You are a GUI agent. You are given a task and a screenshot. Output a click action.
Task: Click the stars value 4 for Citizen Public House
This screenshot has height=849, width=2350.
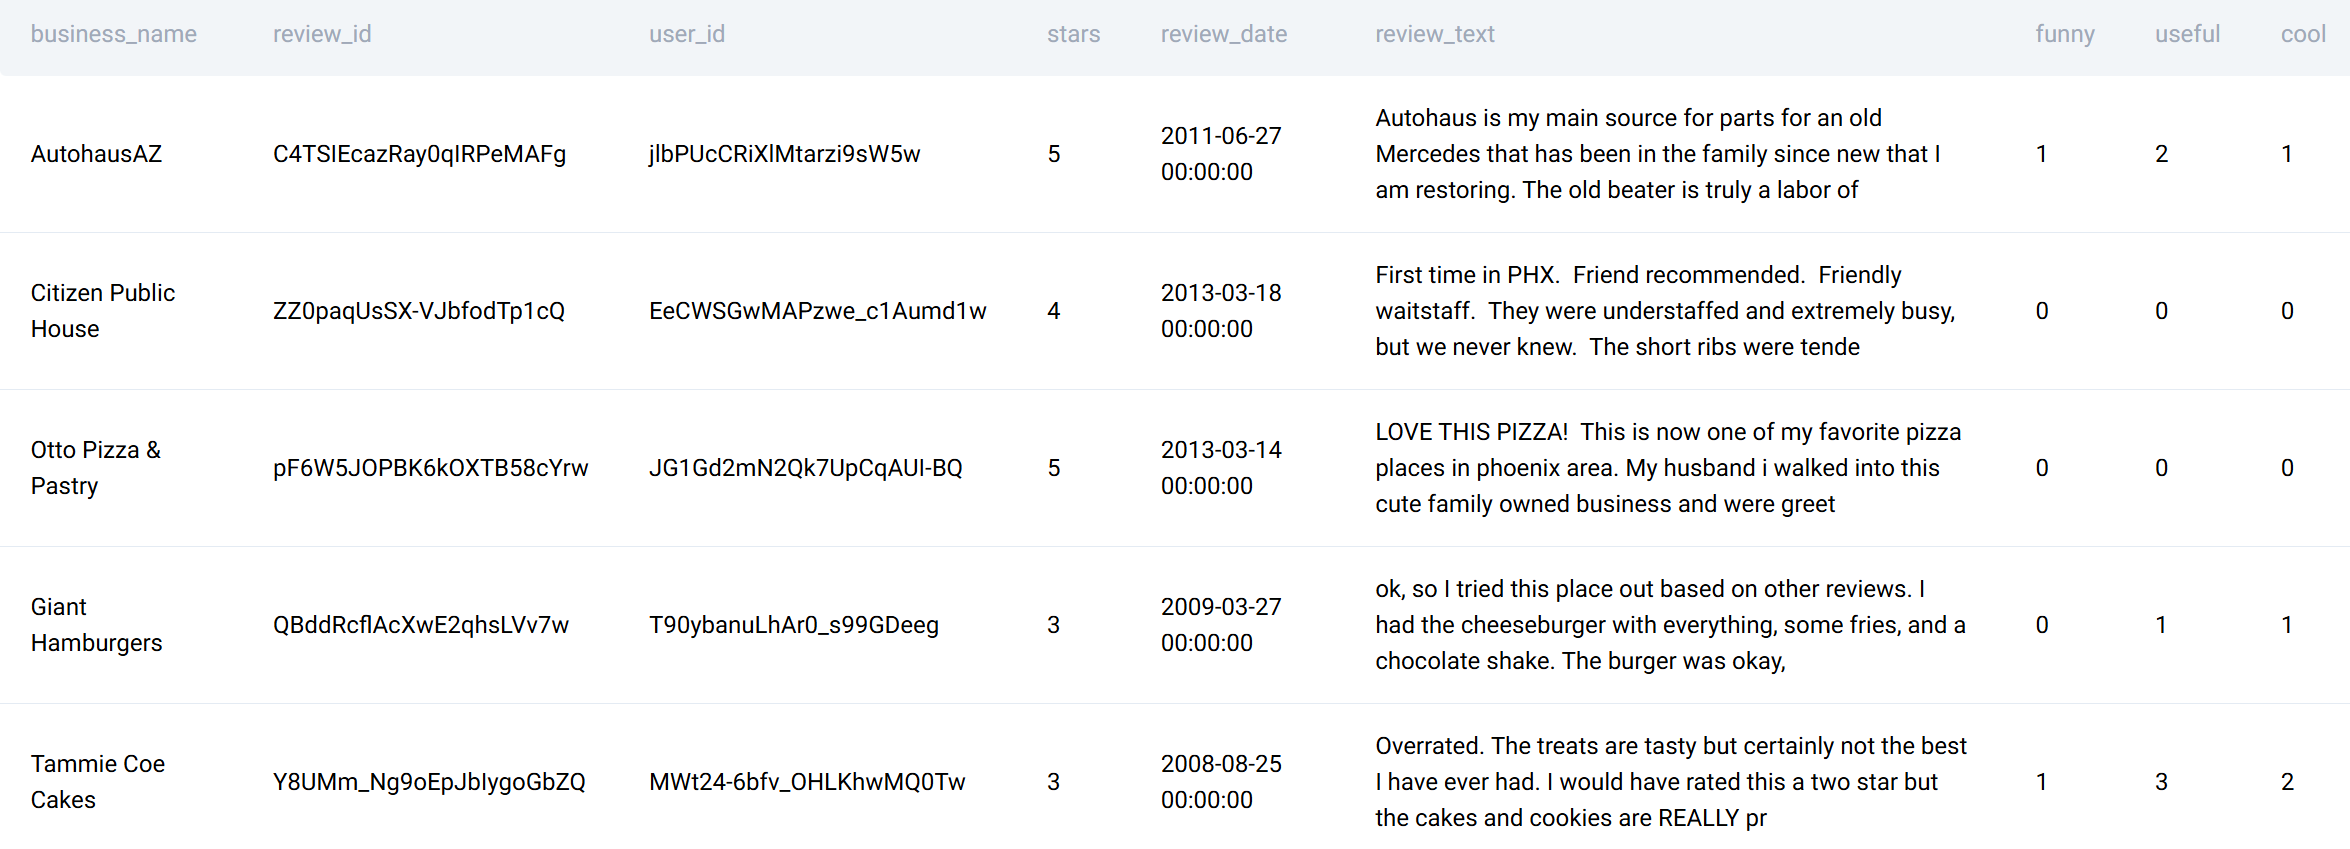pyautogui.click(x=1054, y=311)
